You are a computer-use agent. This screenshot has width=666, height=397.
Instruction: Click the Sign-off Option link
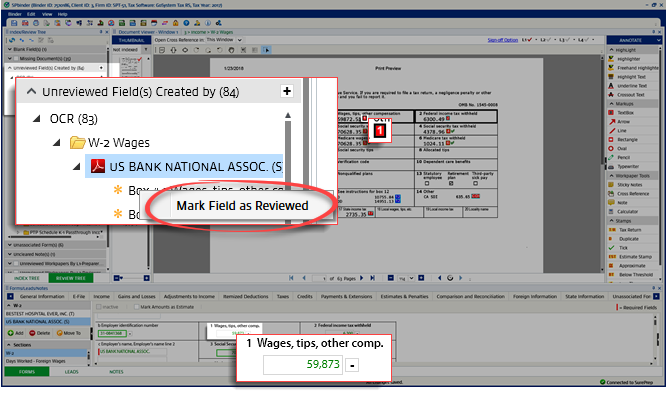502,40
